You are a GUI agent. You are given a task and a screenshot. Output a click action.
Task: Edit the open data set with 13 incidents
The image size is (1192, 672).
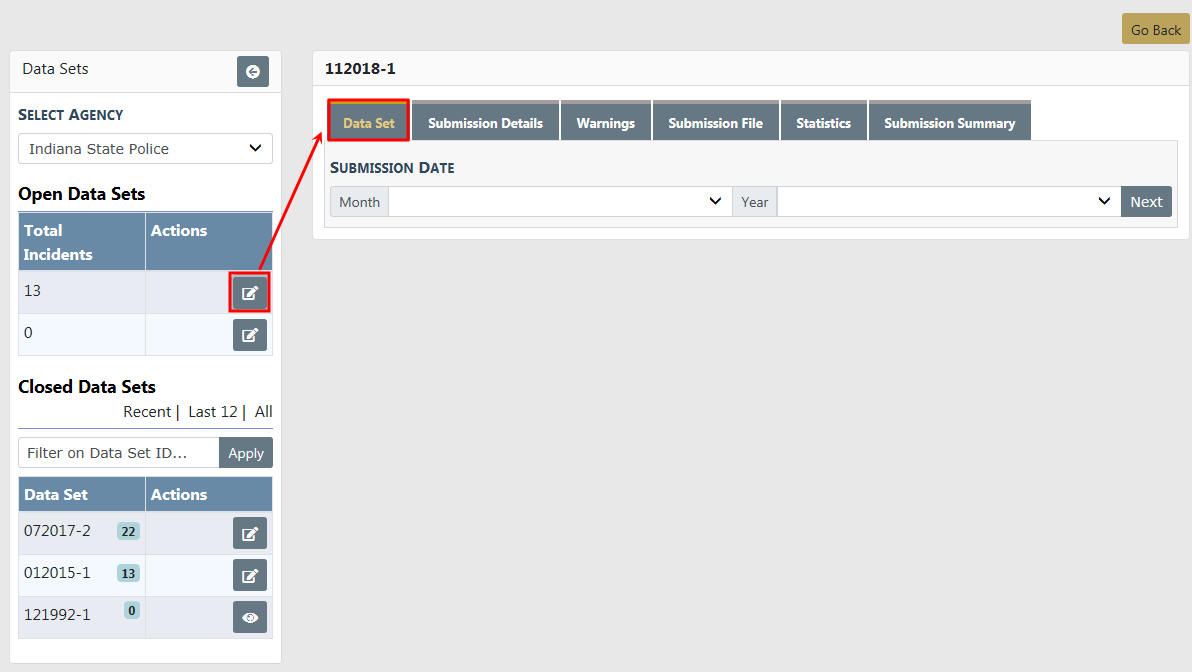coord(250,293)
